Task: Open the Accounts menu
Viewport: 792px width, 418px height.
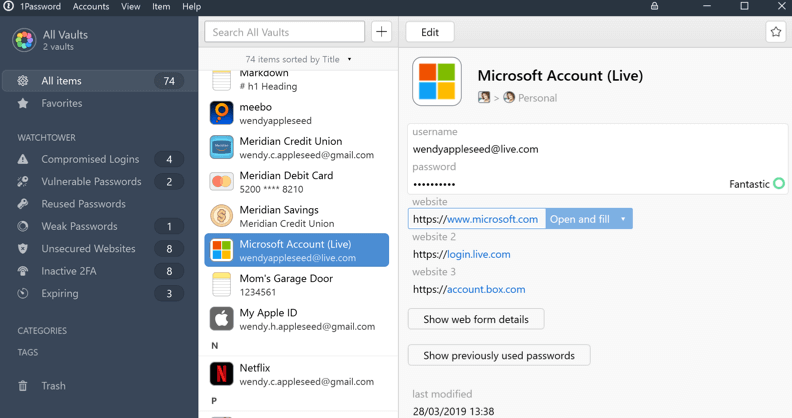Action: click(91, 7)
